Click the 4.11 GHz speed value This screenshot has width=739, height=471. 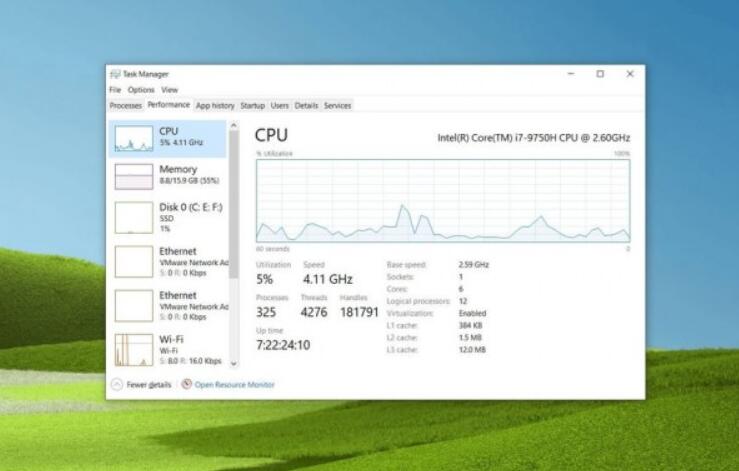tap(328, 279)
